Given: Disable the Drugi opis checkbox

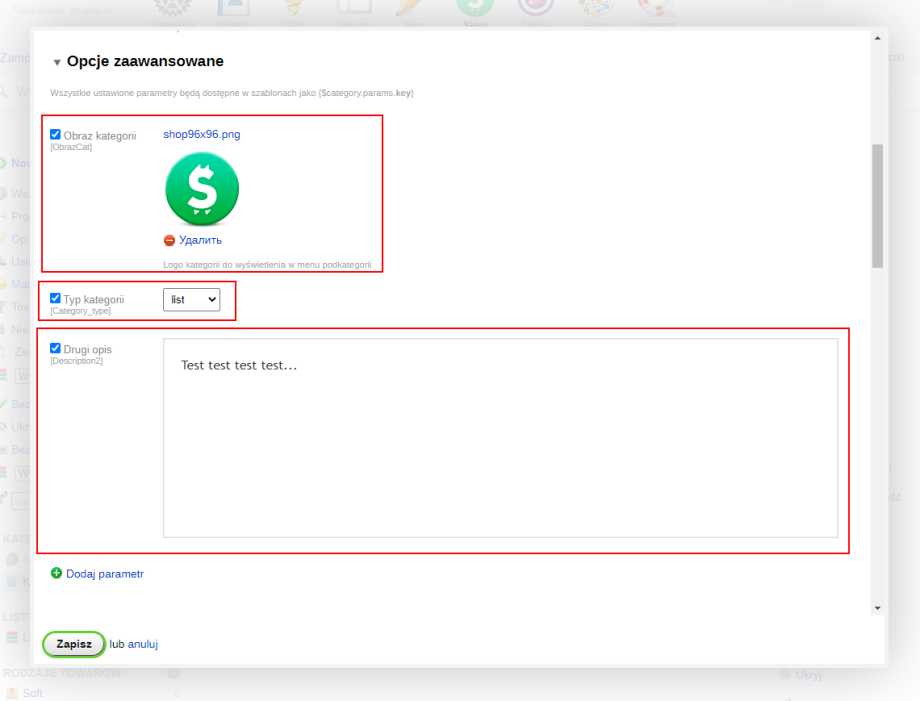Looking at the screenshot, I should pyautogui.click(x=56, y=348).
